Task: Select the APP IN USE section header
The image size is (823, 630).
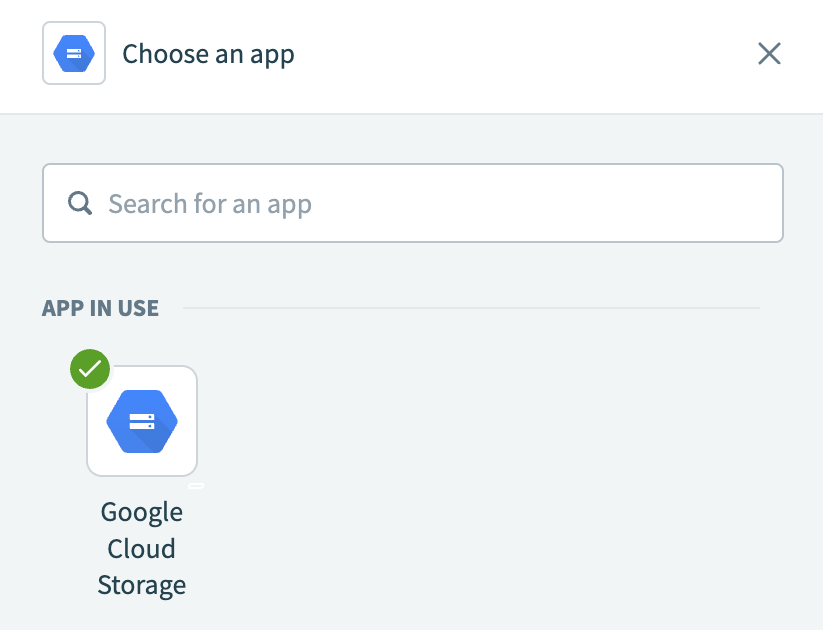Action: pos(100,308)
